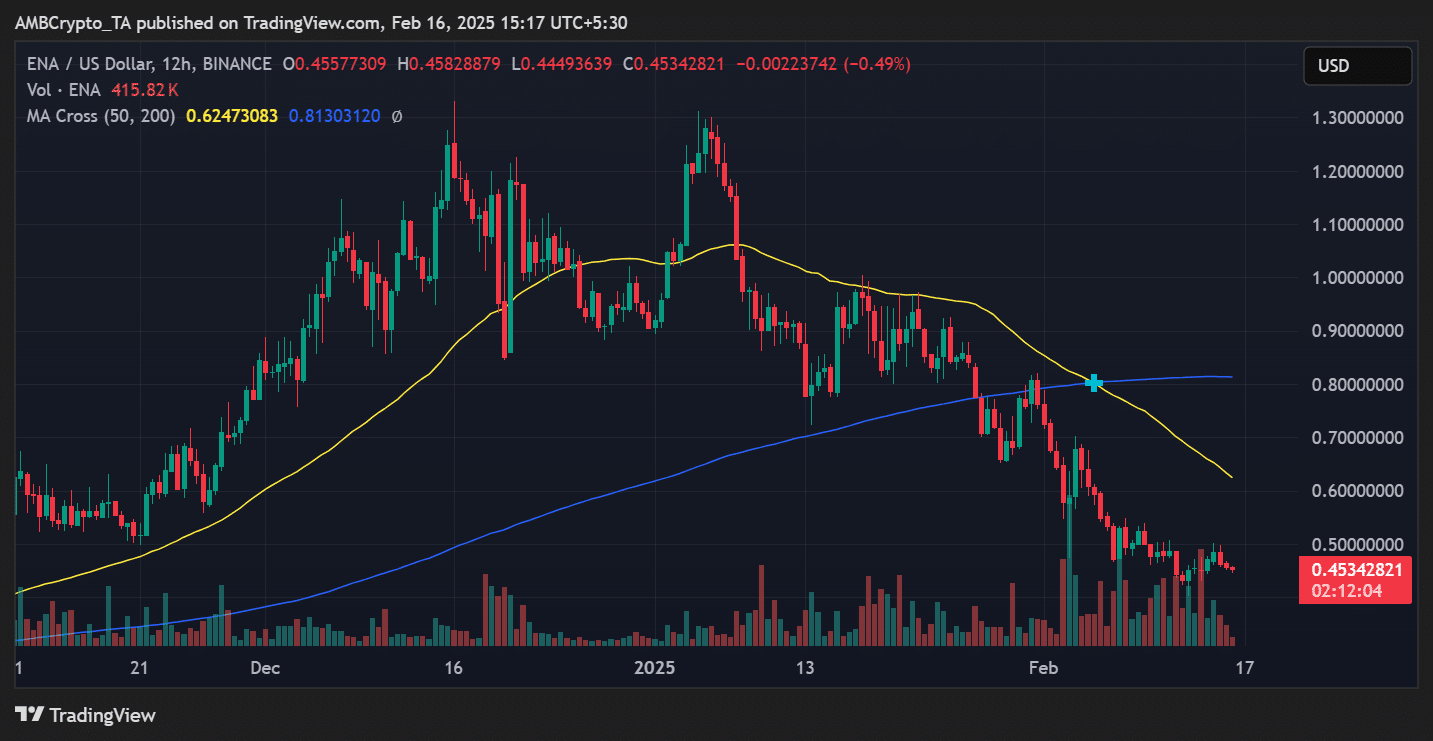
Task: Click the 16 date label on time axis
Action: coord(453,667)
